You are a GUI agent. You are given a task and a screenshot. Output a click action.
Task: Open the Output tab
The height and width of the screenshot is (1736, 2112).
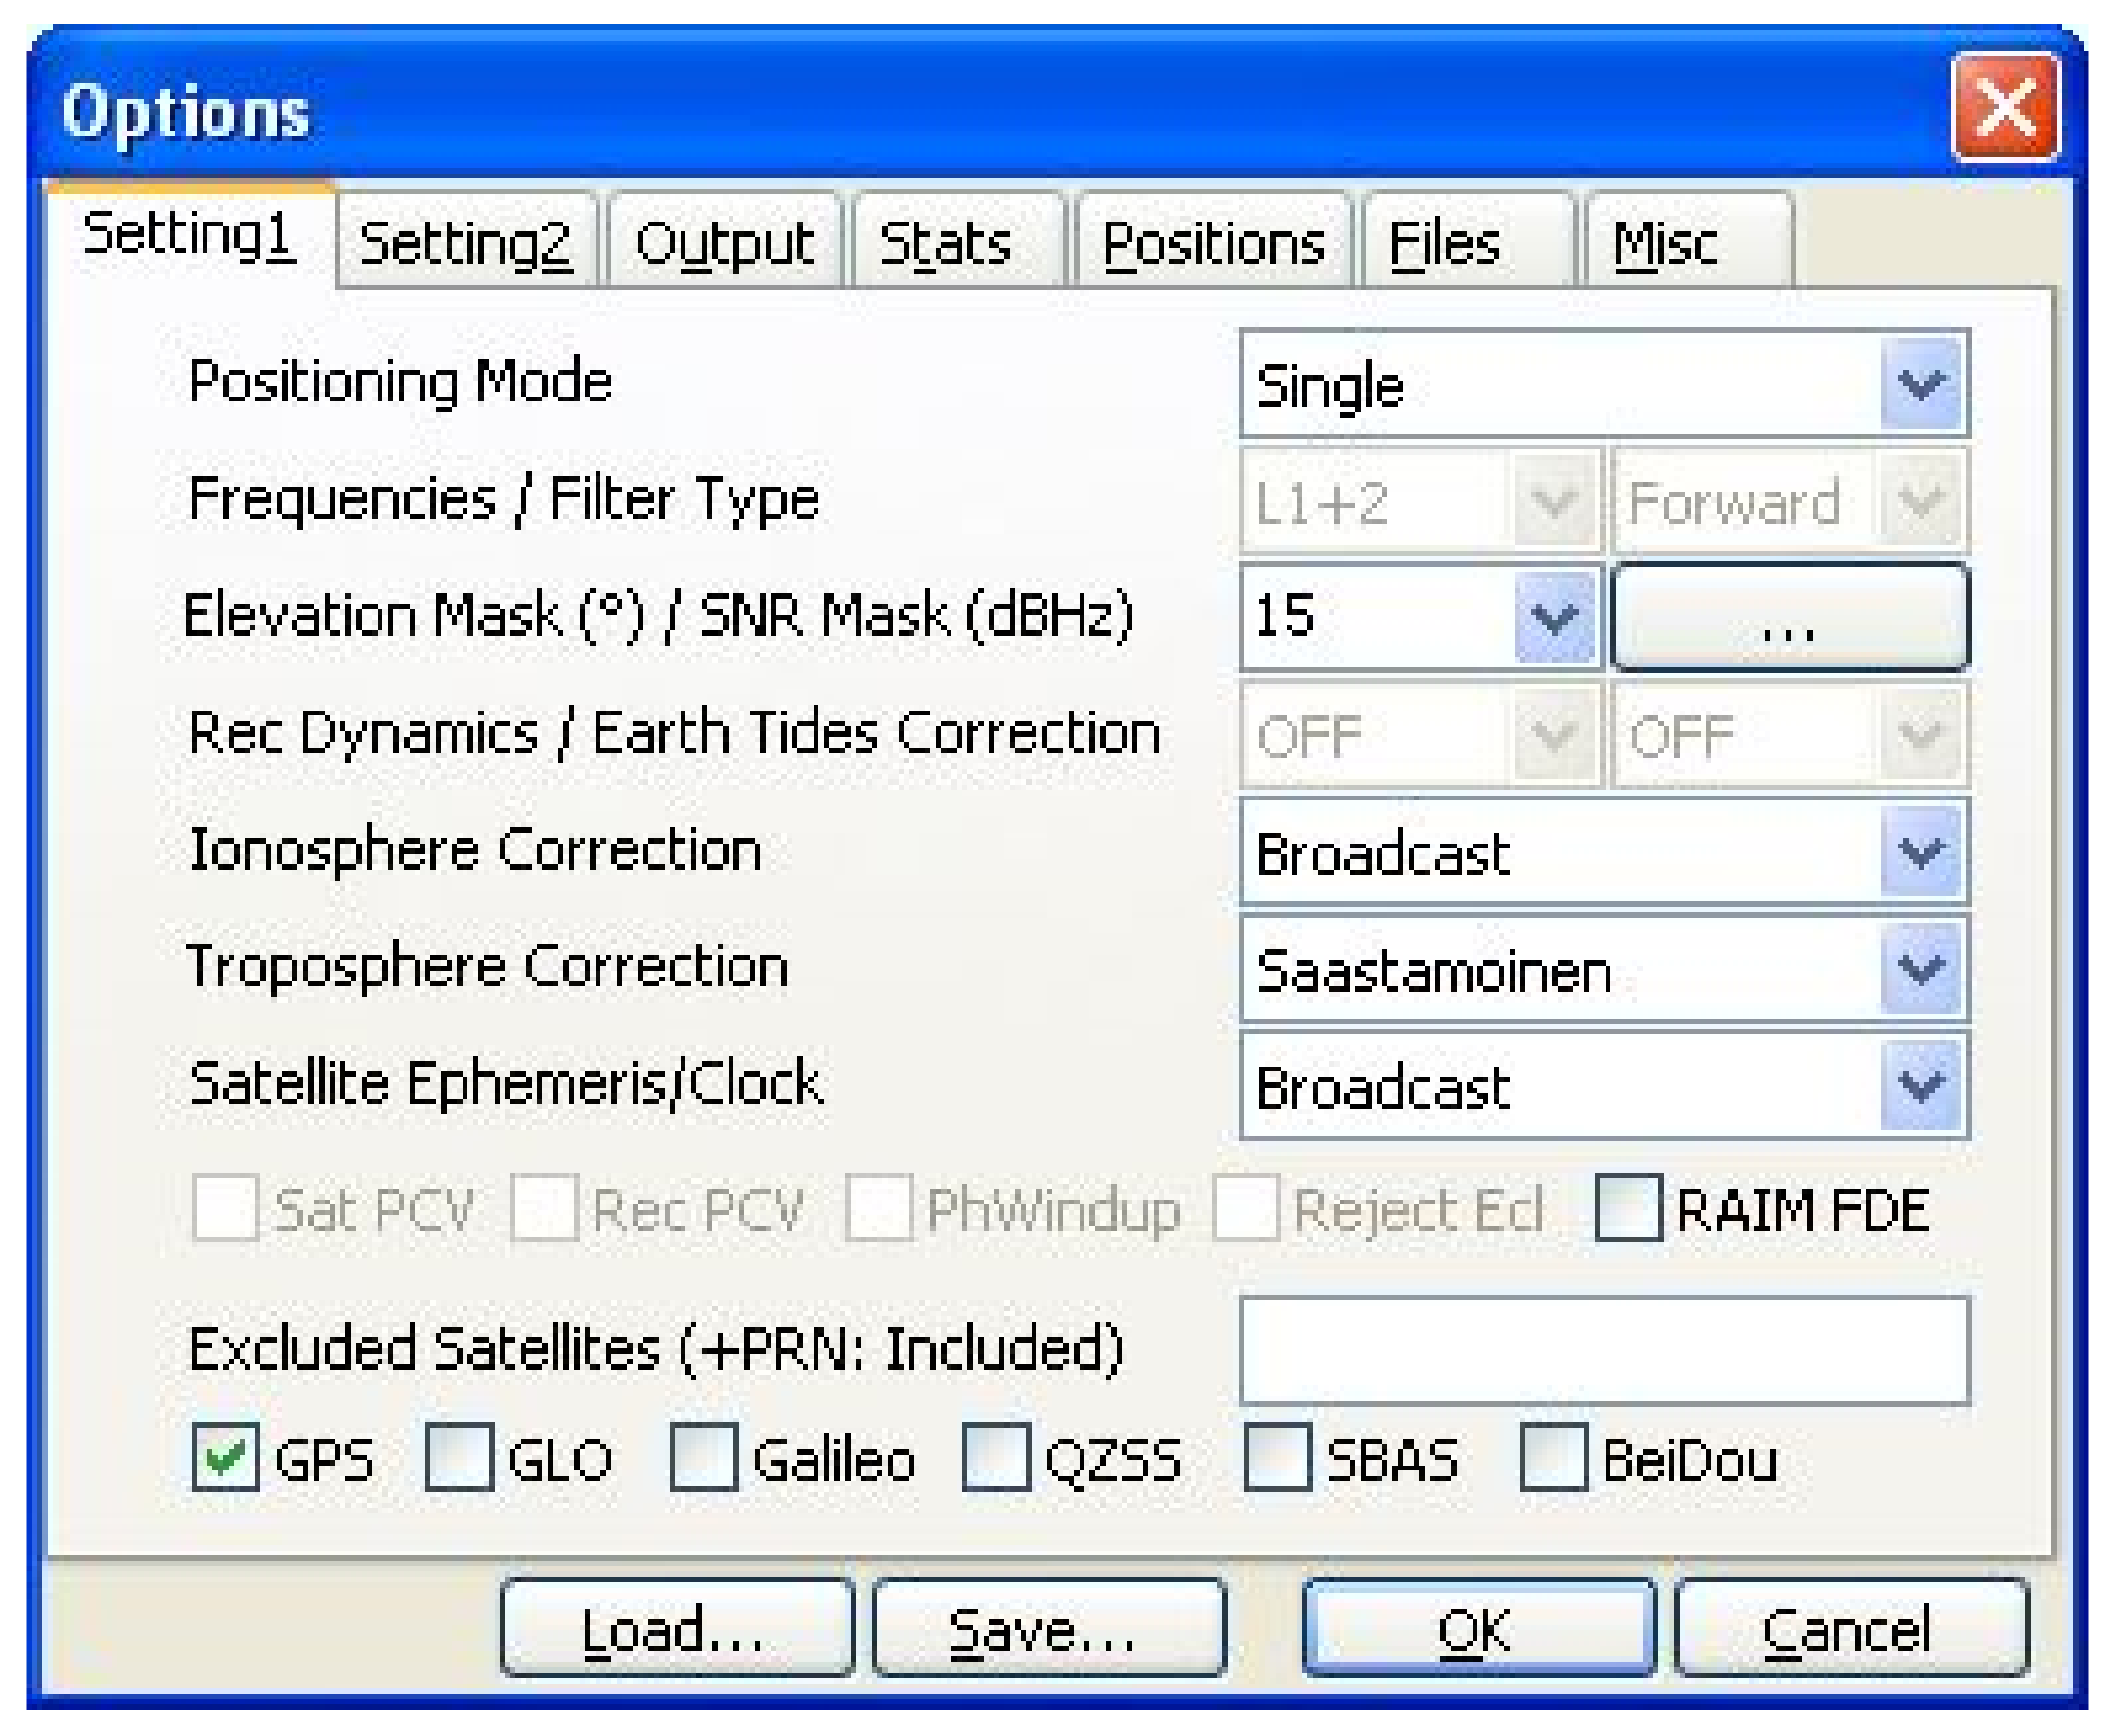724,243
